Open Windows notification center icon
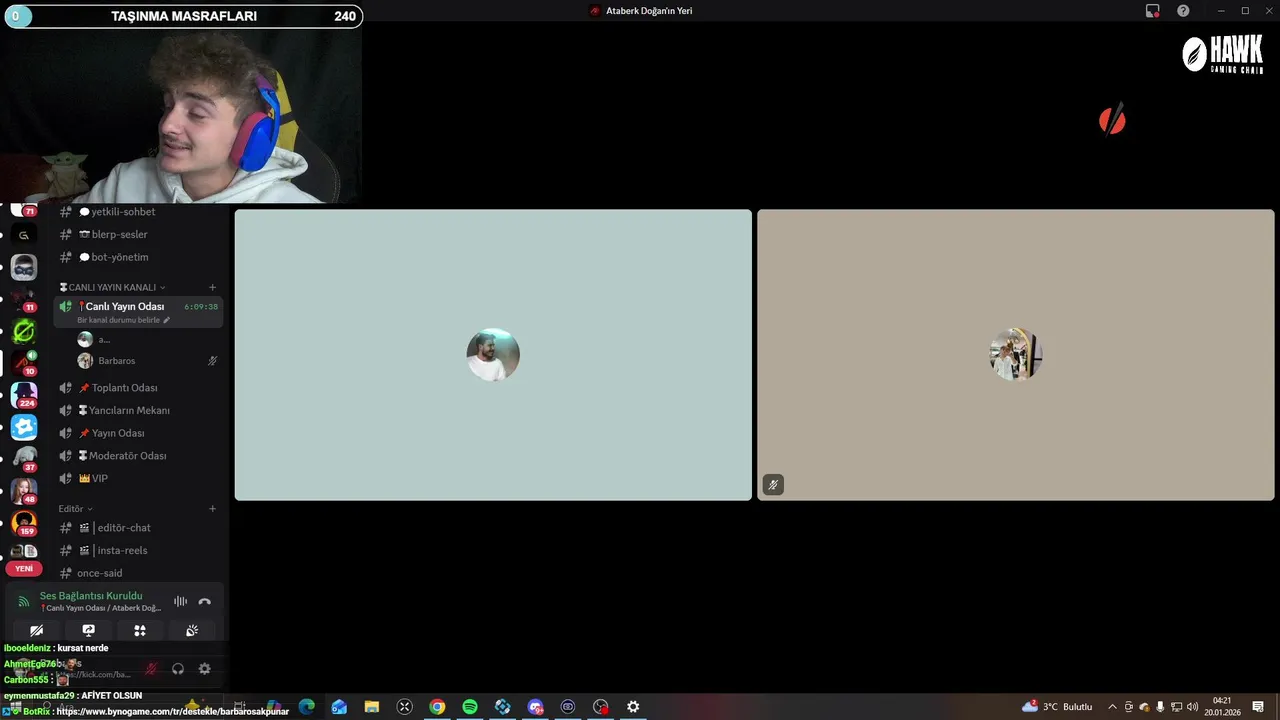 (1258, 707)
